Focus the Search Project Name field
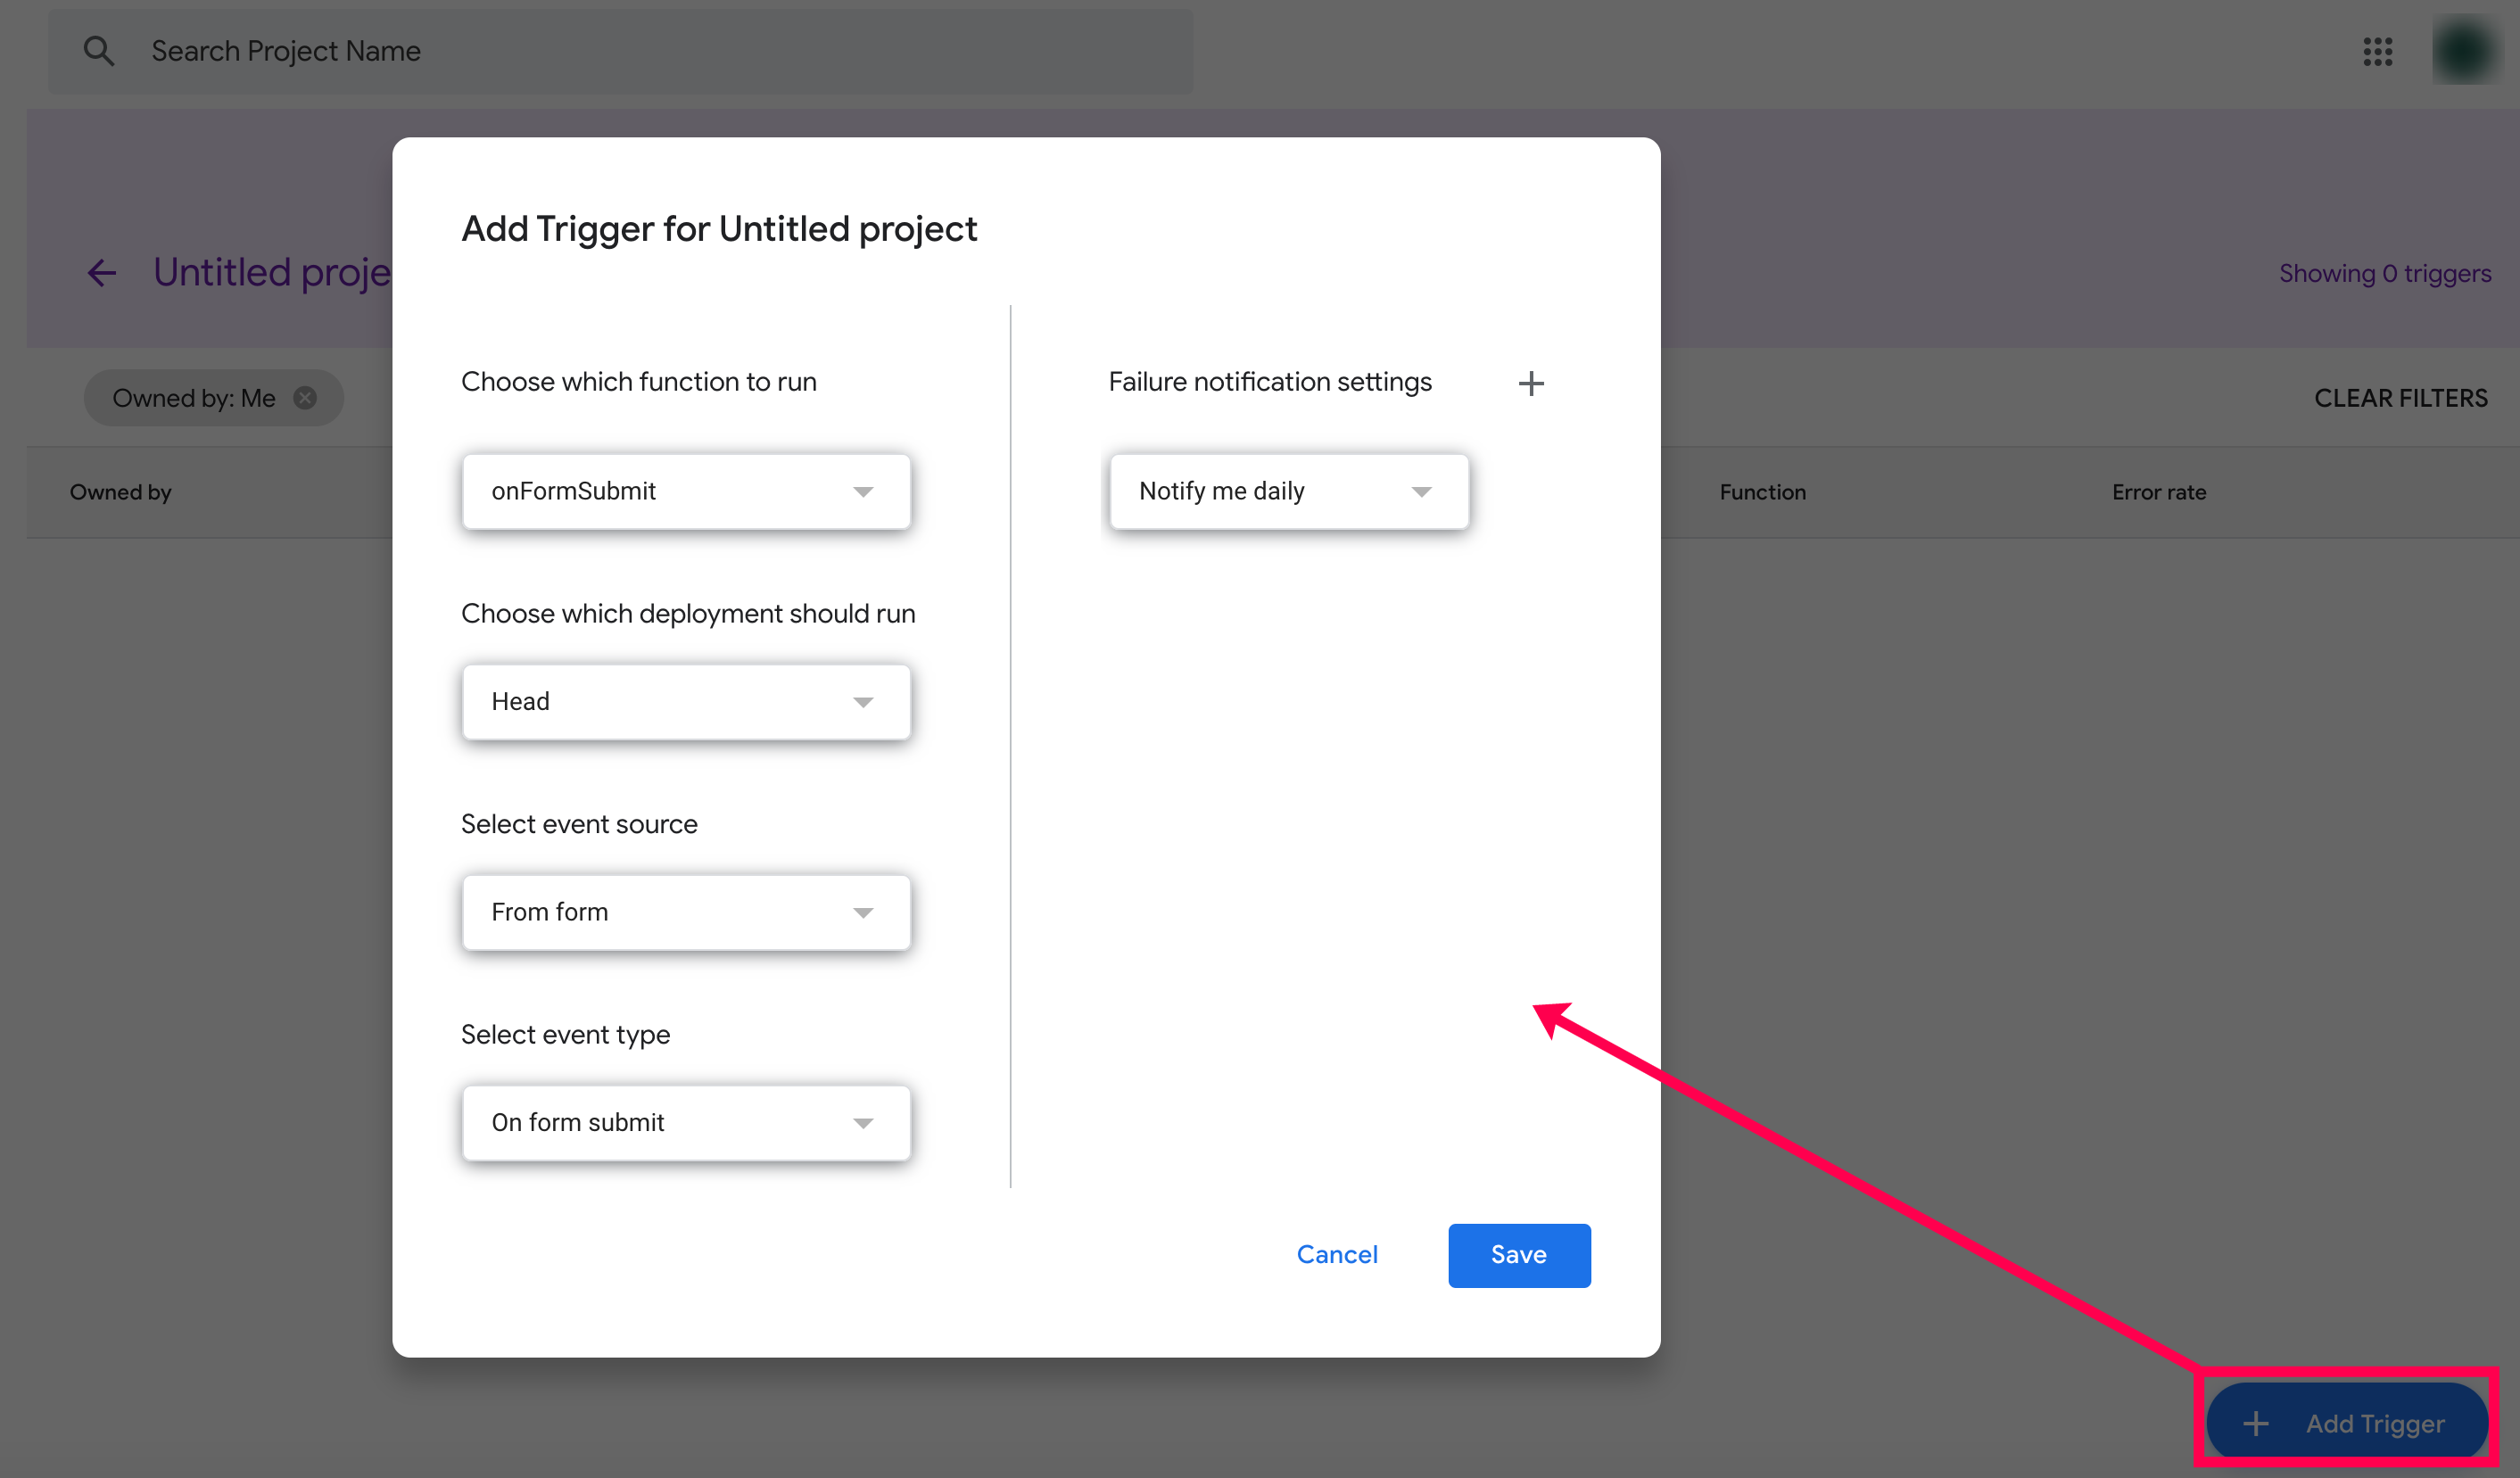The width and height of the screenshot is (2520, 1478). click(620, 51)
